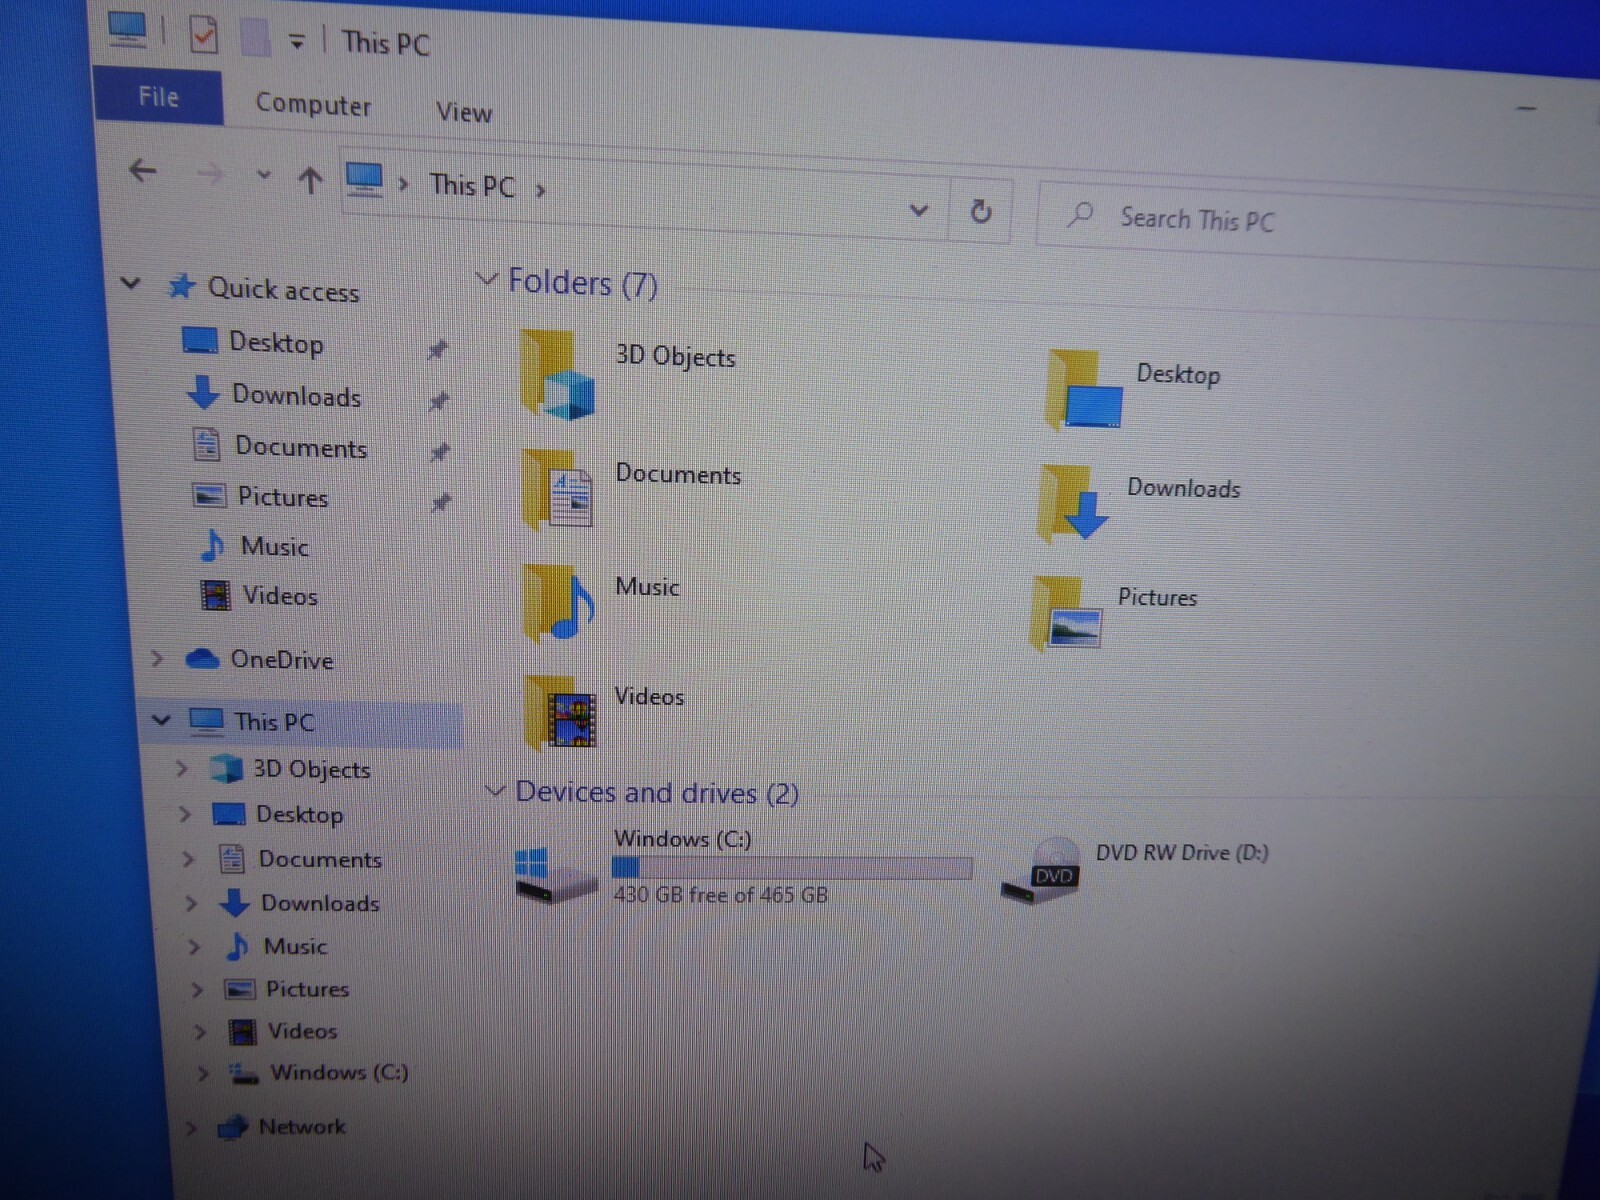Screen dimensions: 1600x1200
Task: Click the Music note icon under Quick access
Action: pyautogui.click(x=212, y=545)
